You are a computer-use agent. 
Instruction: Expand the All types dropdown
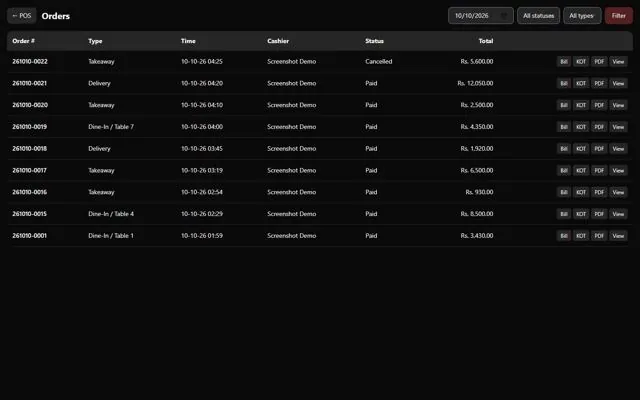coord(582,16)
